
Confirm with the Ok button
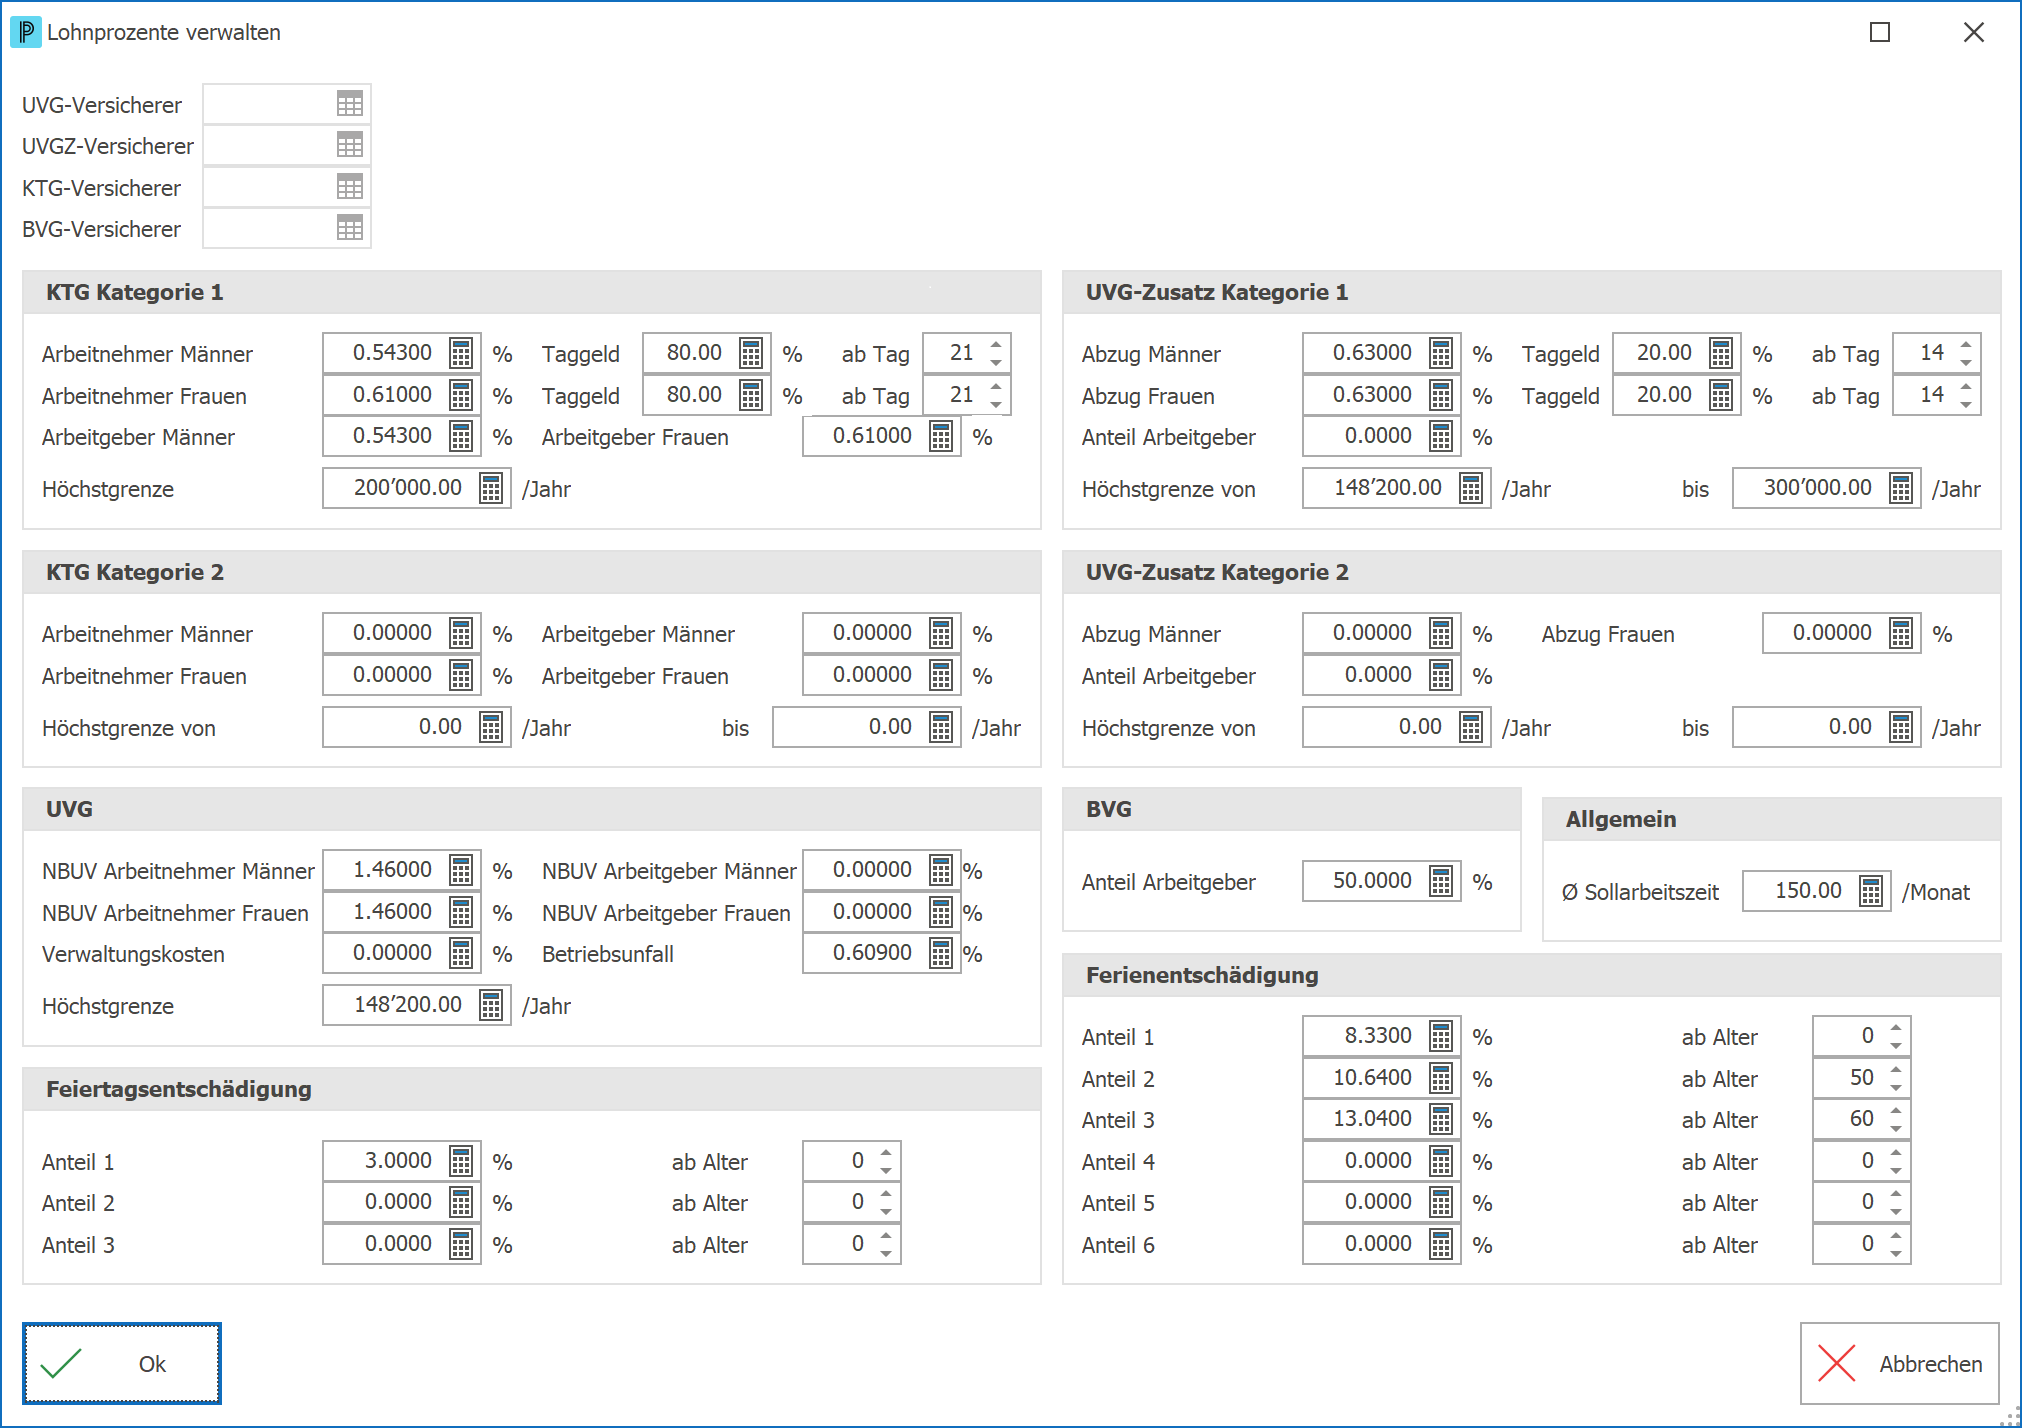122,1364
